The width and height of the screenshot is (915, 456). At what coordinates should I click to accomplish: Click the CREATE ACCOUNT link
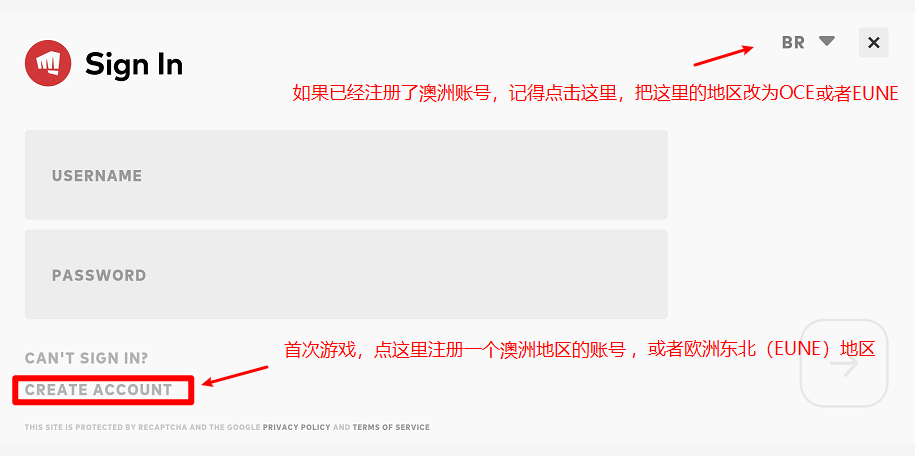point(99,390)
